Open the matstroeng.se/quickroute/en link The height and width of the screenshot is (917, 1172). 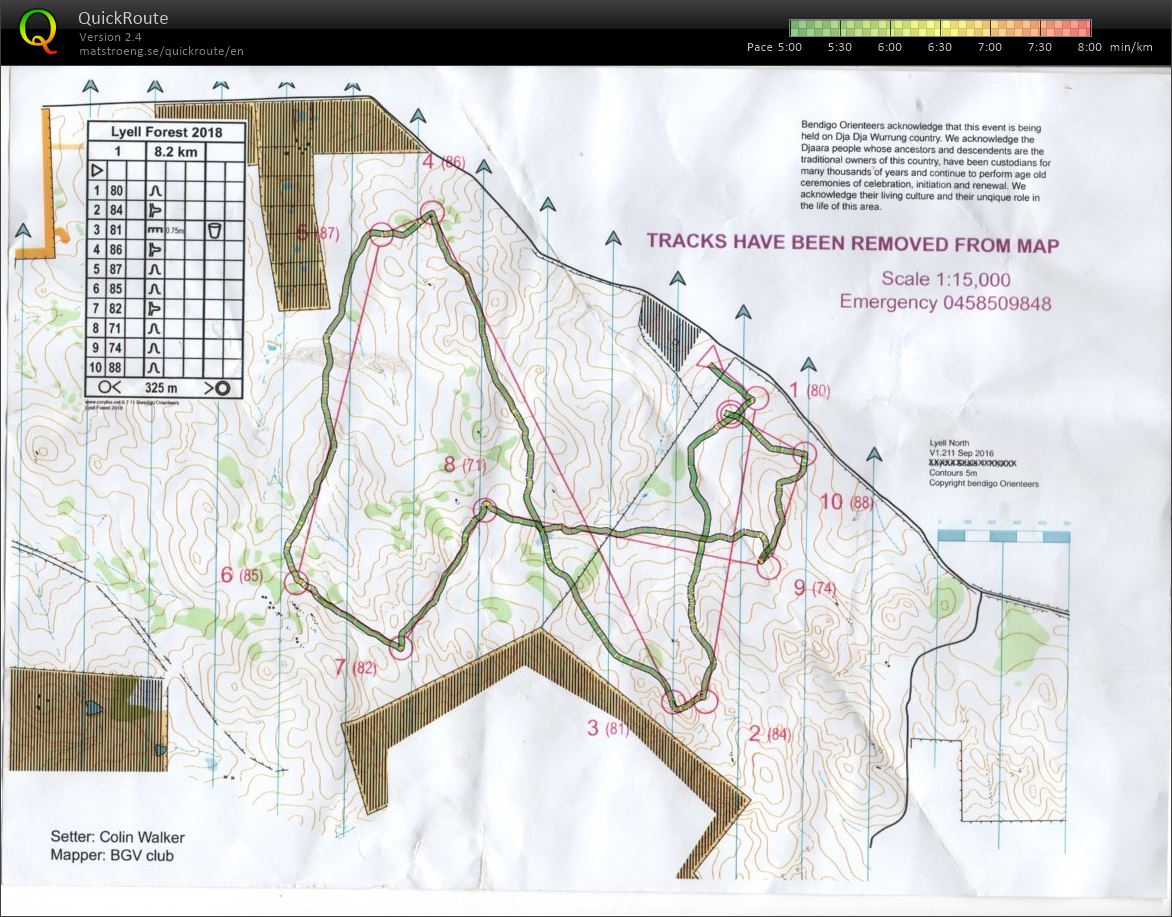(161, 51)
